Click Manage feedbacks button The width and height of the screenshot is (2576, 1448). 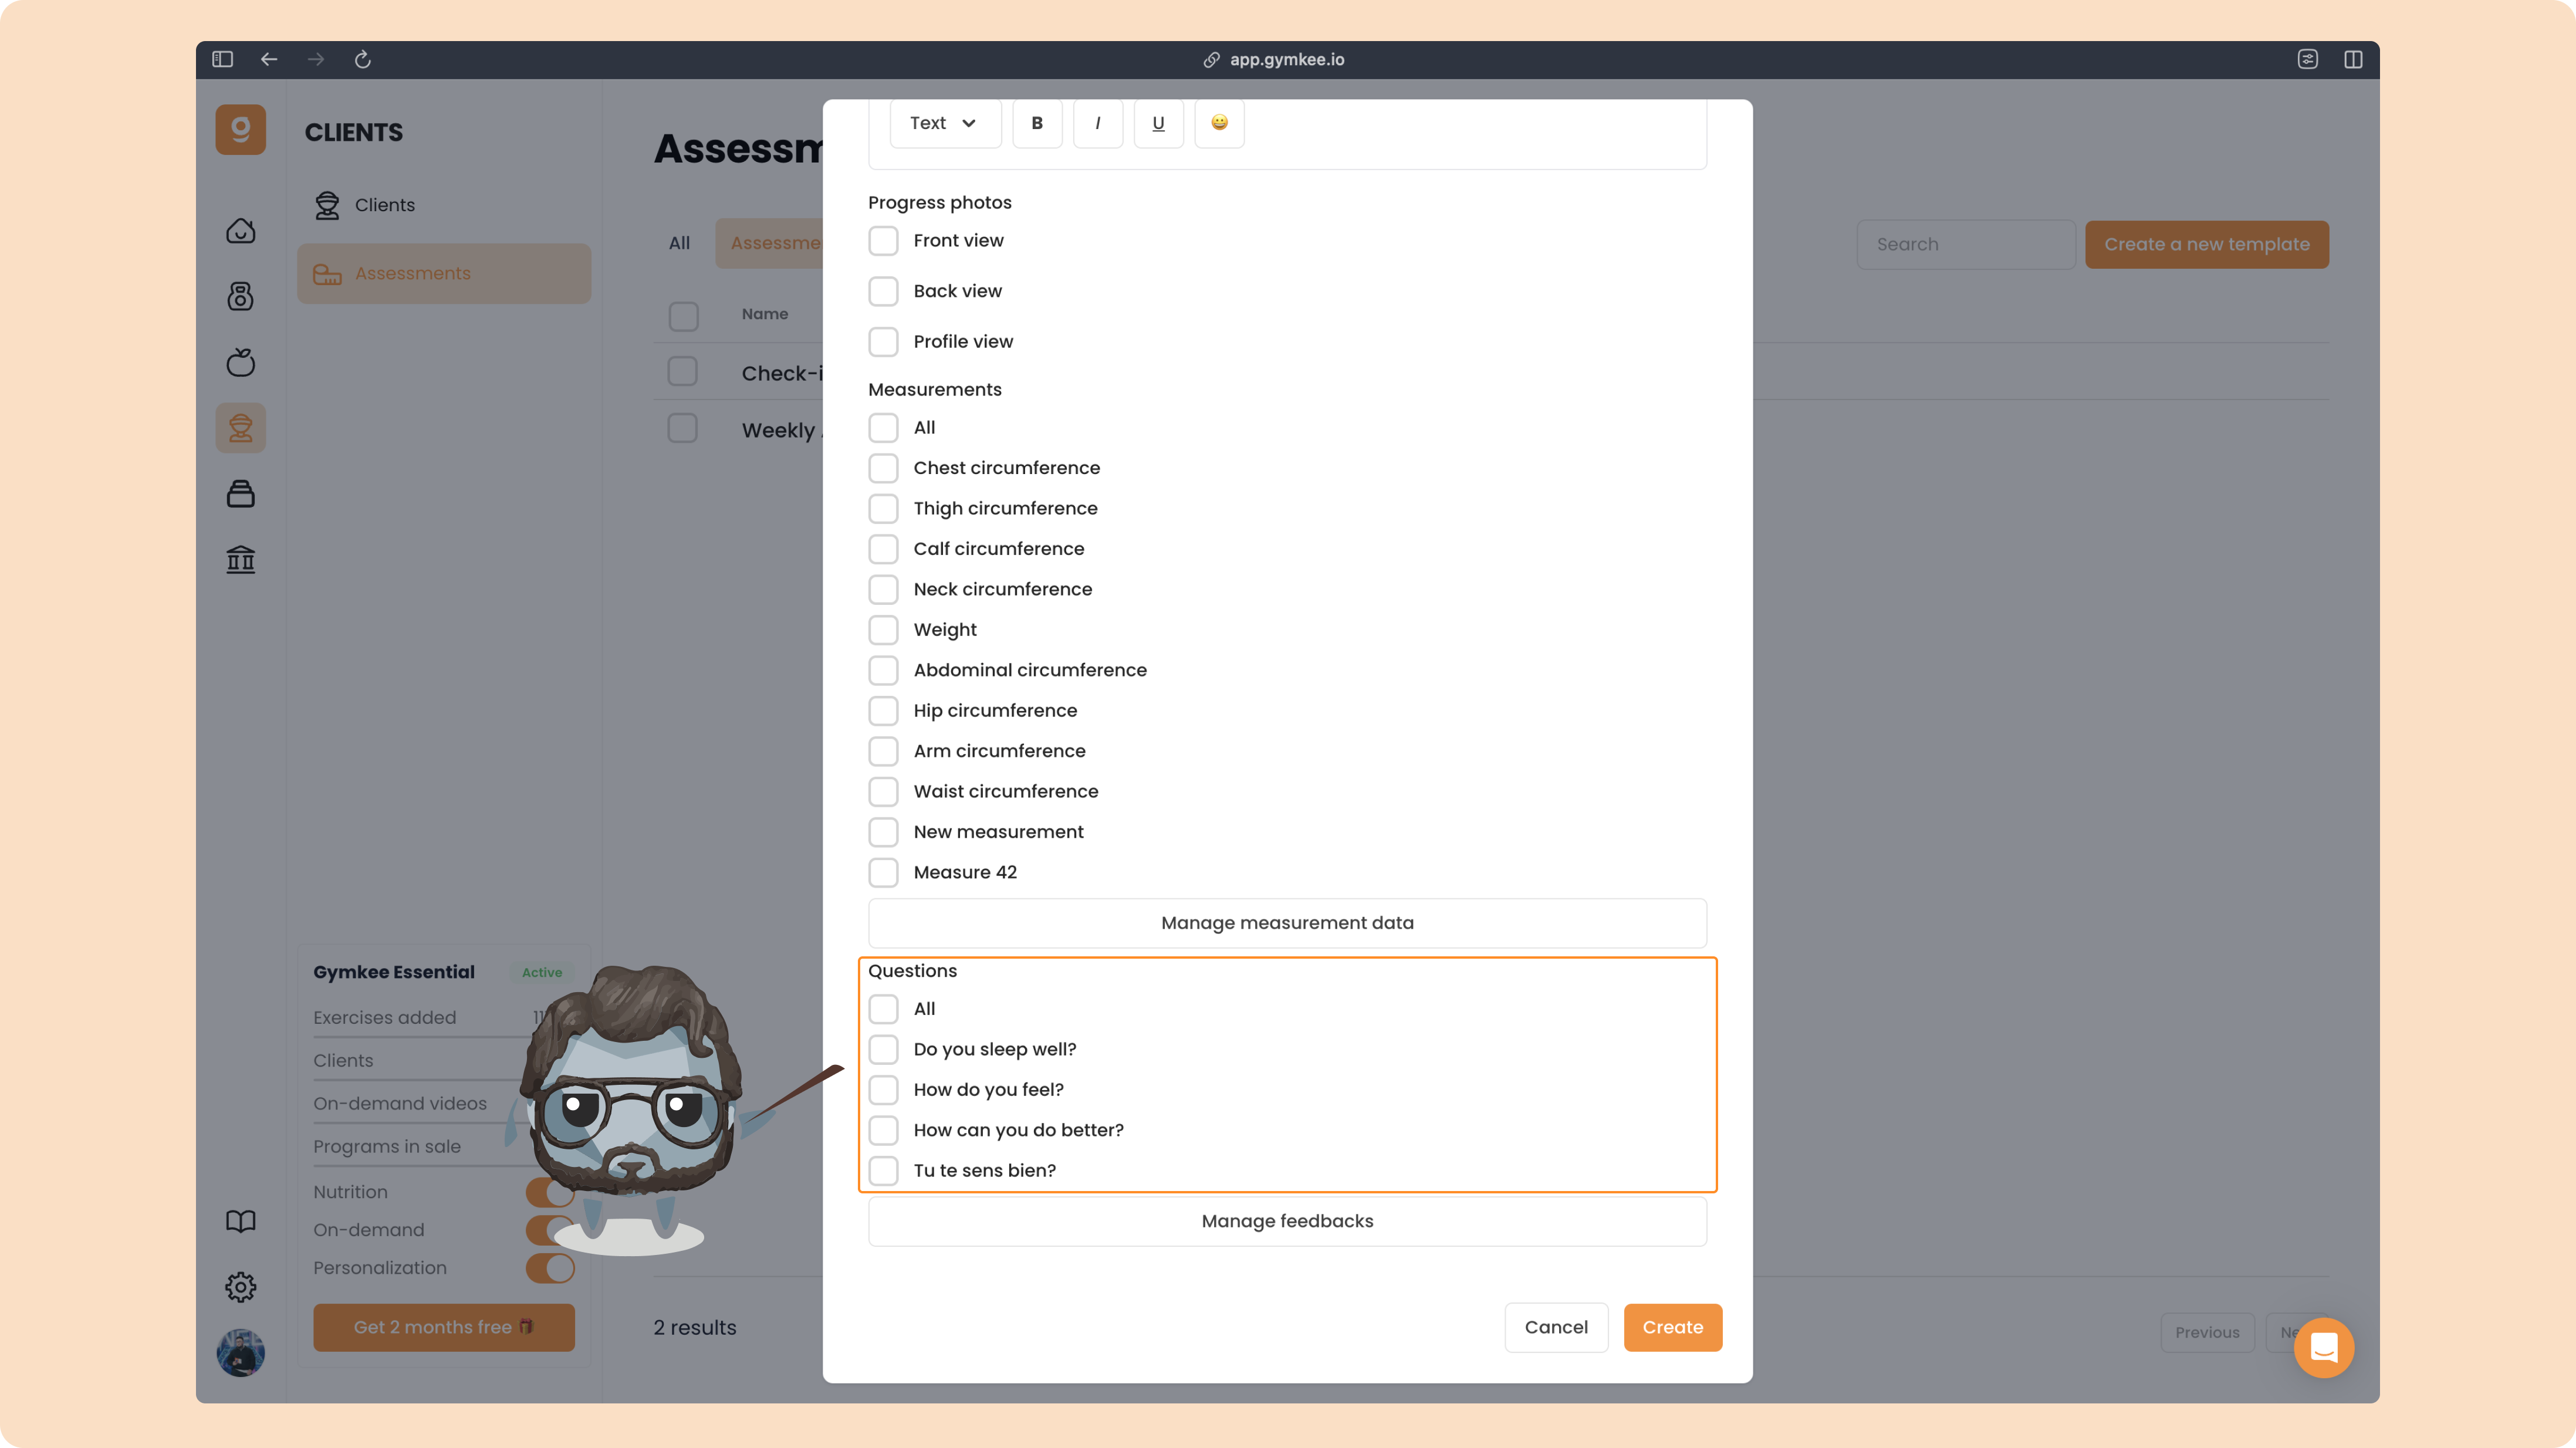1287,1221
